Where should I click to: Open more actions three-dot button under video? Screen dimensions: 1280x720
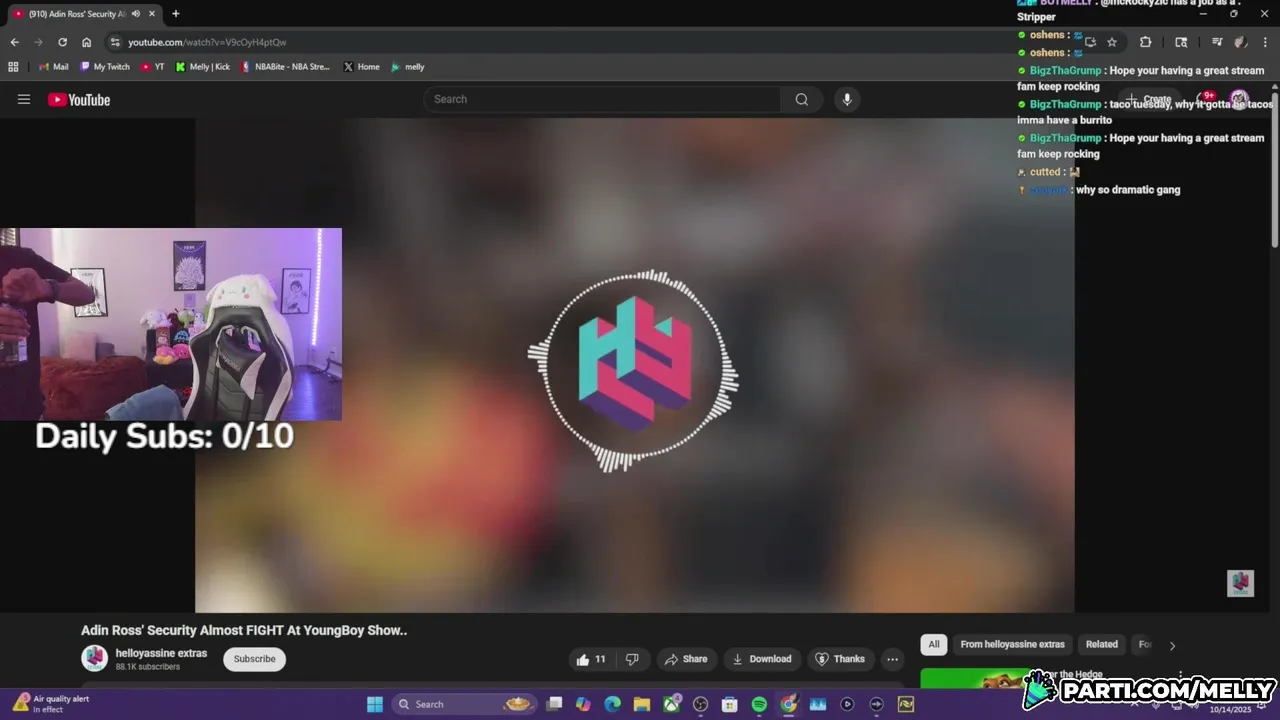[x=892, y=659]
